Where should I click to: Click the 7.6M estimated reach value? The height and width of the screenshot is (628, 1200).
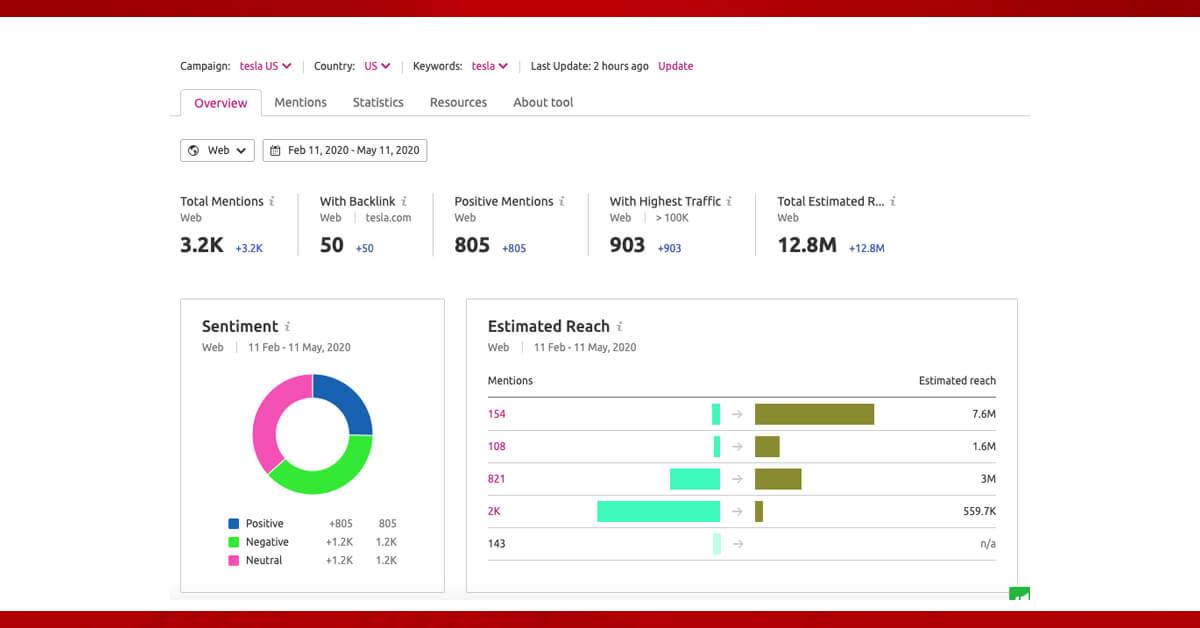[984, 414]
